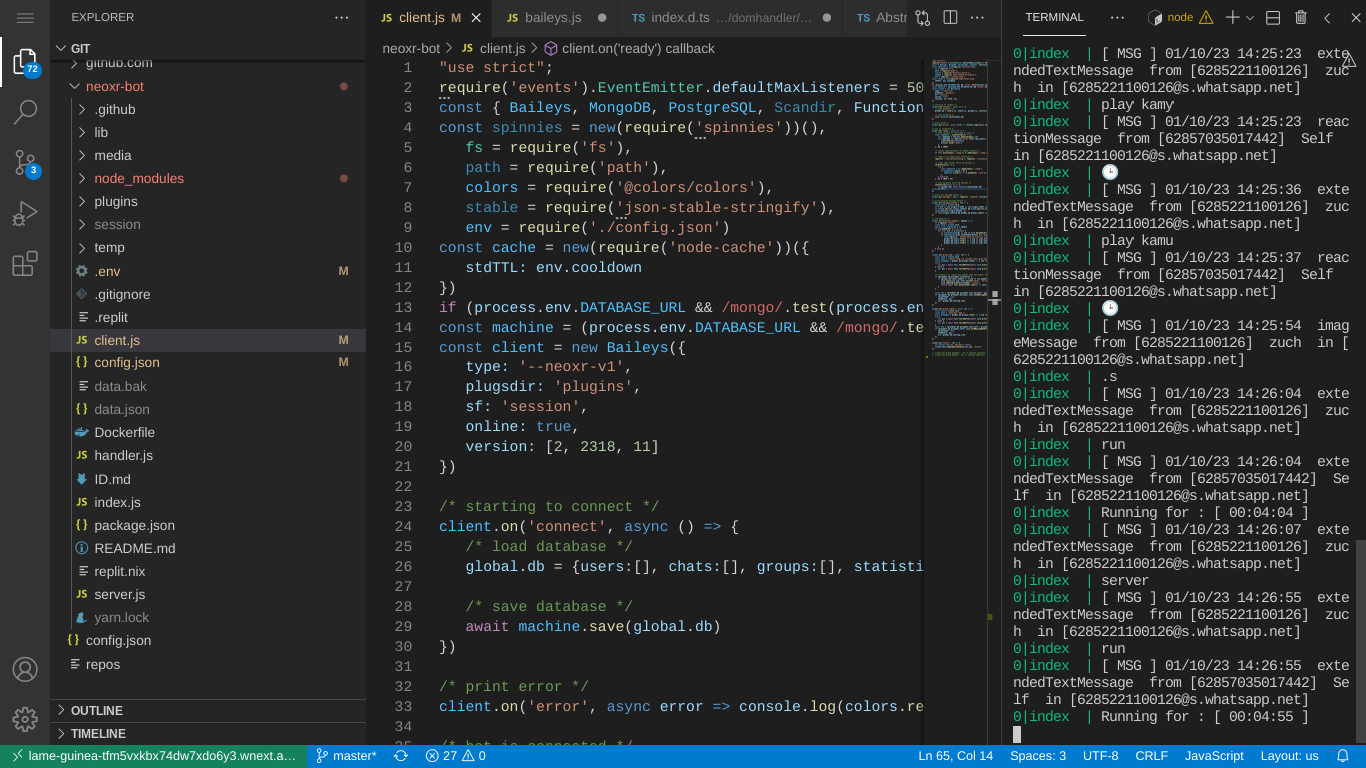
Task: Open the Source Control view
Action: click(25, 162)
